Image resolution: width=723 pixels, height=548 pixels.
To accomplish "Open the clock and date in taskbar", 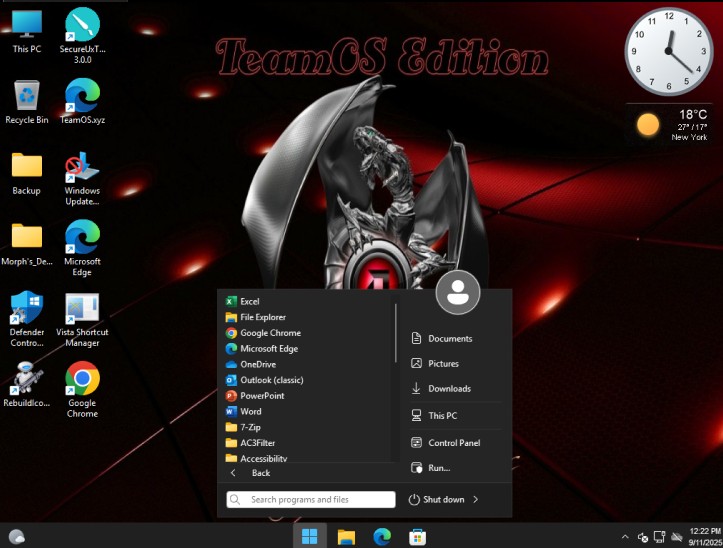I will (x=705, y=537).
